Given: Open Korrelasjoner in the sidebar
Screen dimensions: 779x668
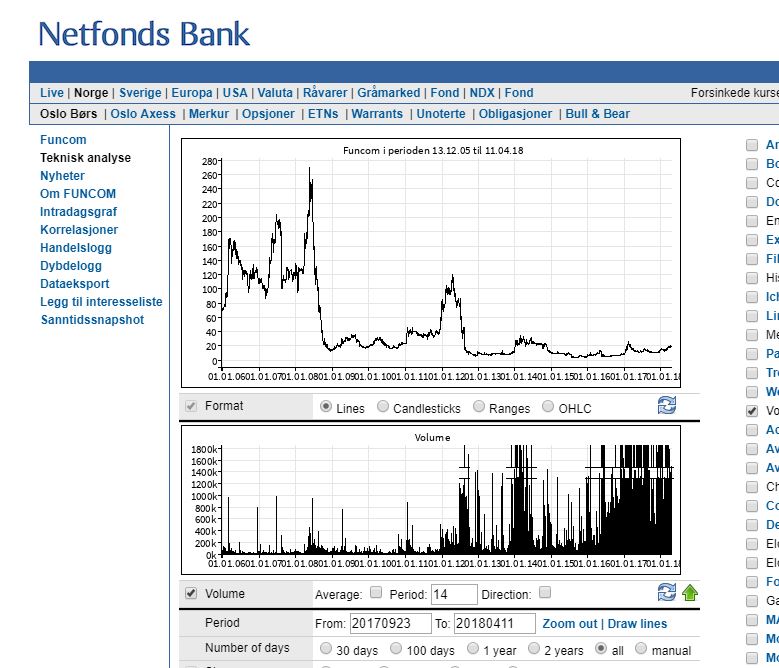Looking at the screenshot, I should pos(79,230).
